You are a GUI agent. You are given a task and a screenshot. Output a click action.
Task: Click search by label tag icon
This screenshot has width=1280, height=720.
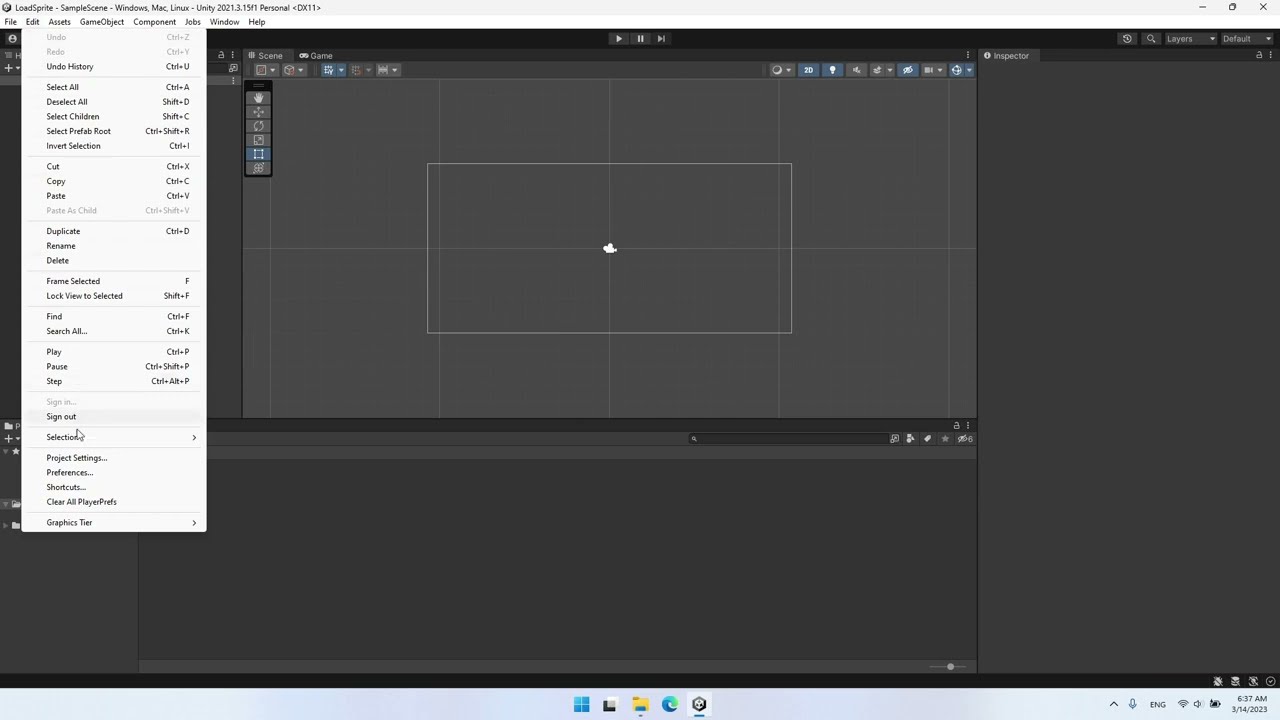coord(927,439)
